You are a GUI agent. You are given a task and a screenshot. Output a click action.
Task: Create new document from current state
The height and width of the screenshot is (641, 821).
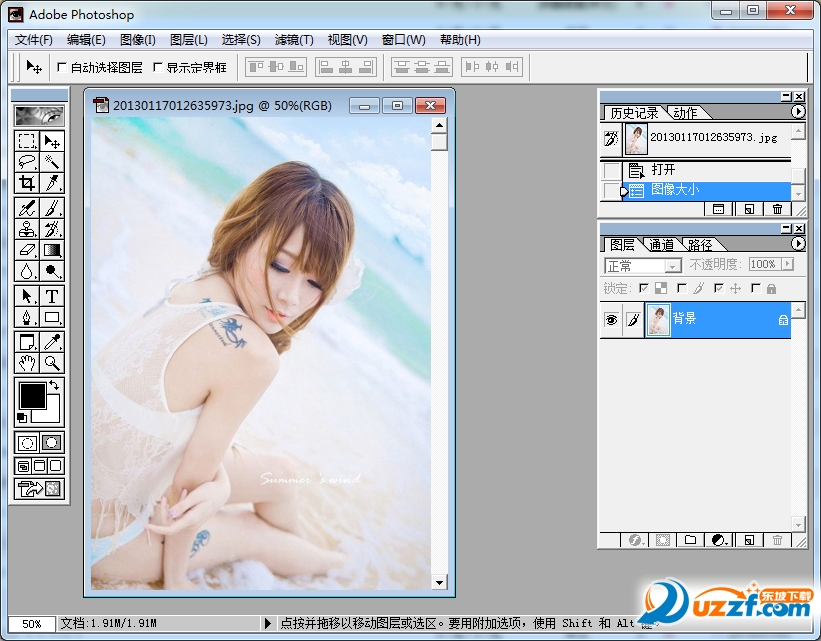pos(718,209)
